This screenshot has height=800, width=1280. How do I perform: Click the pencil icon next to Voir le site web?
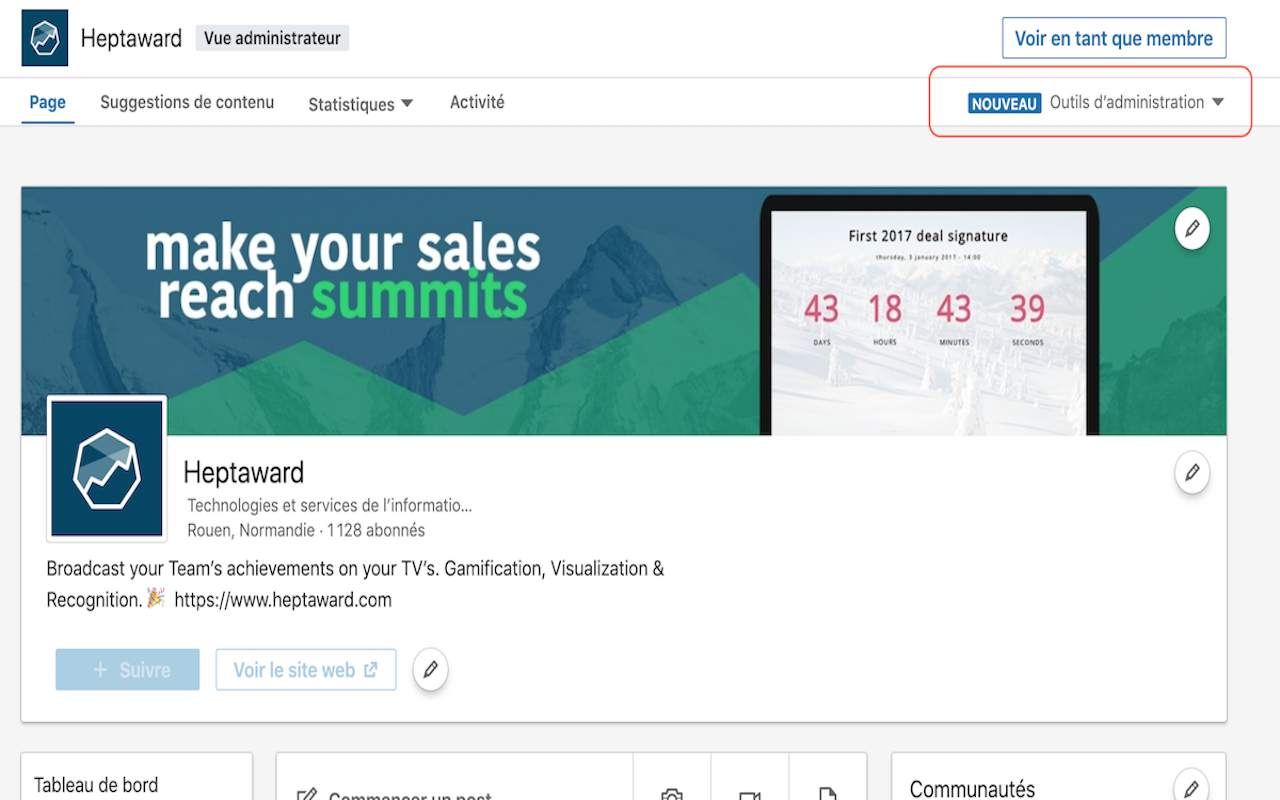[430, 670]
